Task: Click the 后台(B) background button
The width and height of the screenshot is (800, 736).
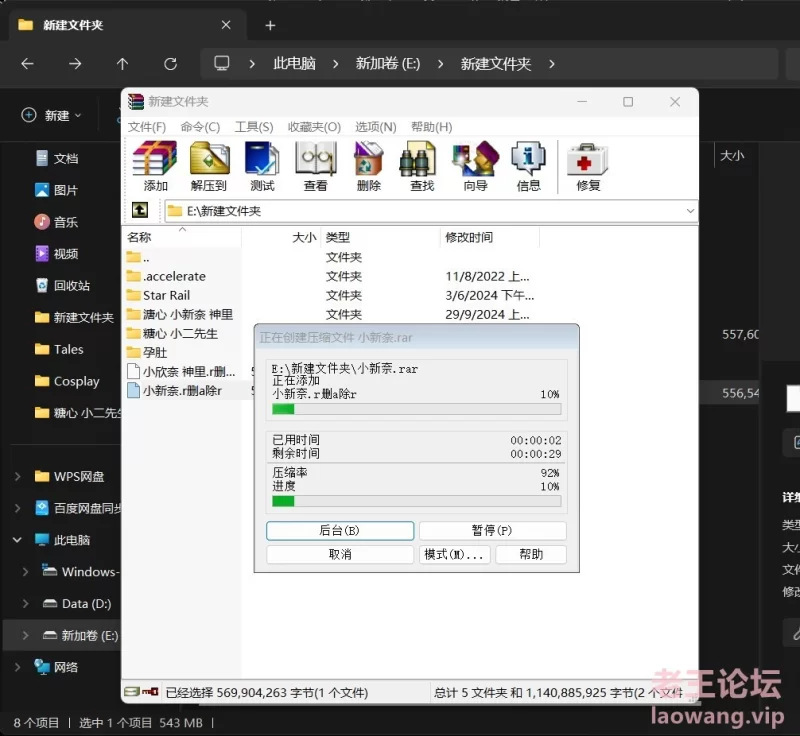Action: [340, 530]
